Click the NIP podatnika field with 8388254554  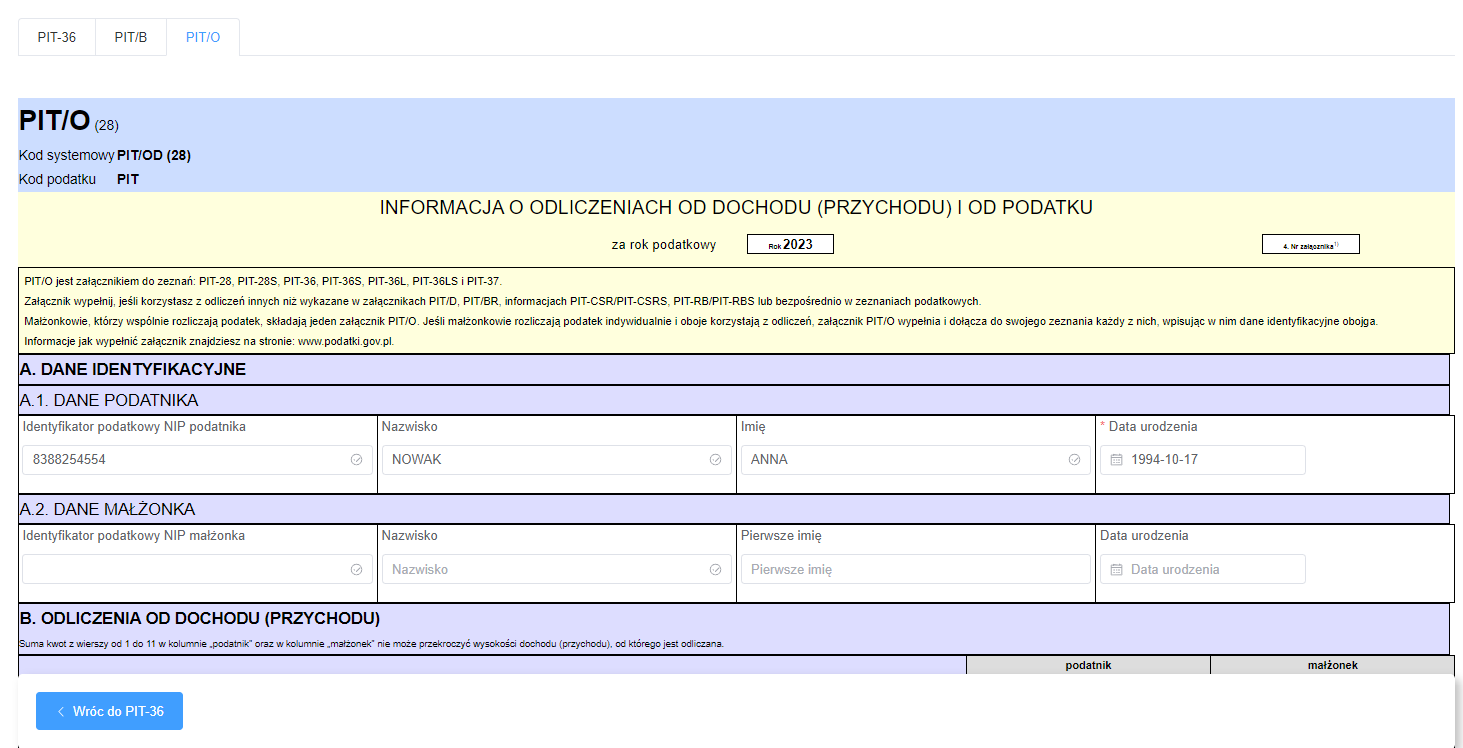196,460
